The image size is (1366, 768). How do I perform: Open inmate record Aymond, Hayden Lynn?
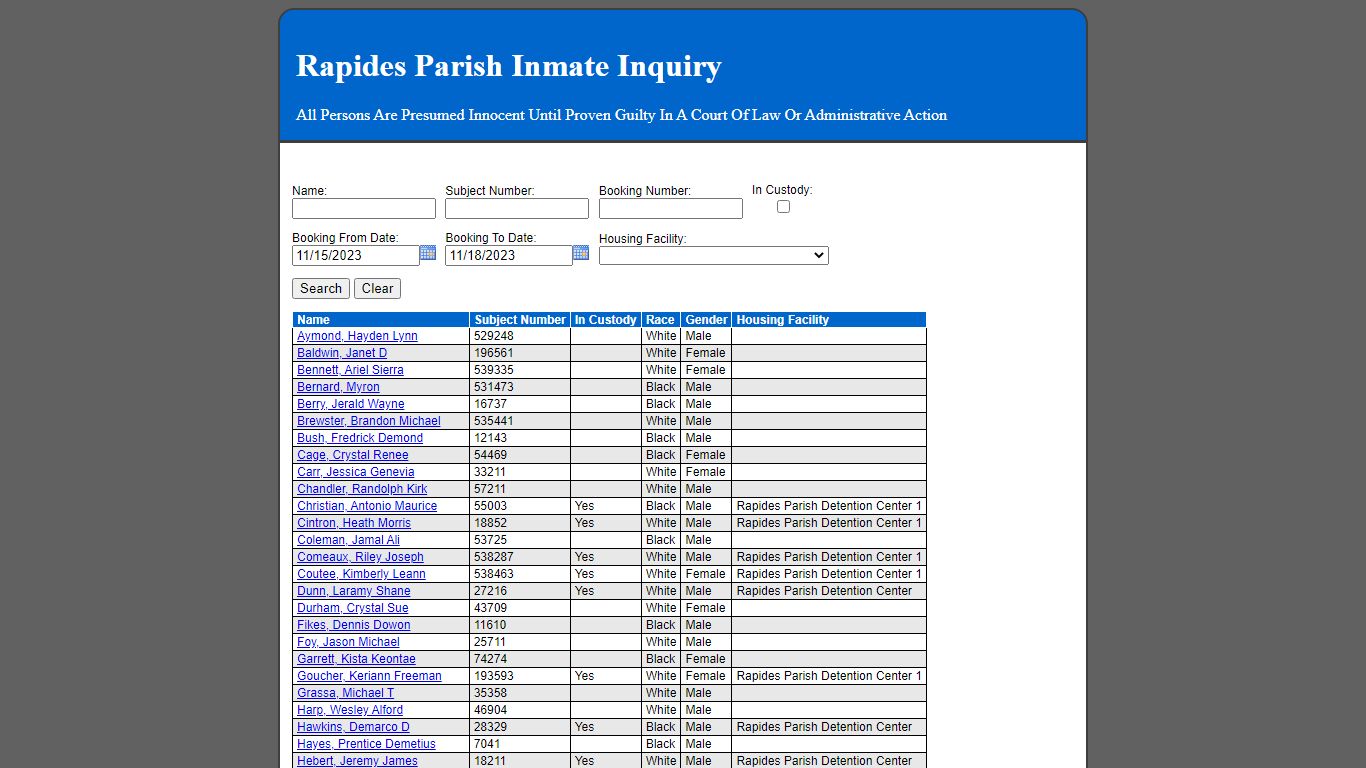[x=357, y=336]
